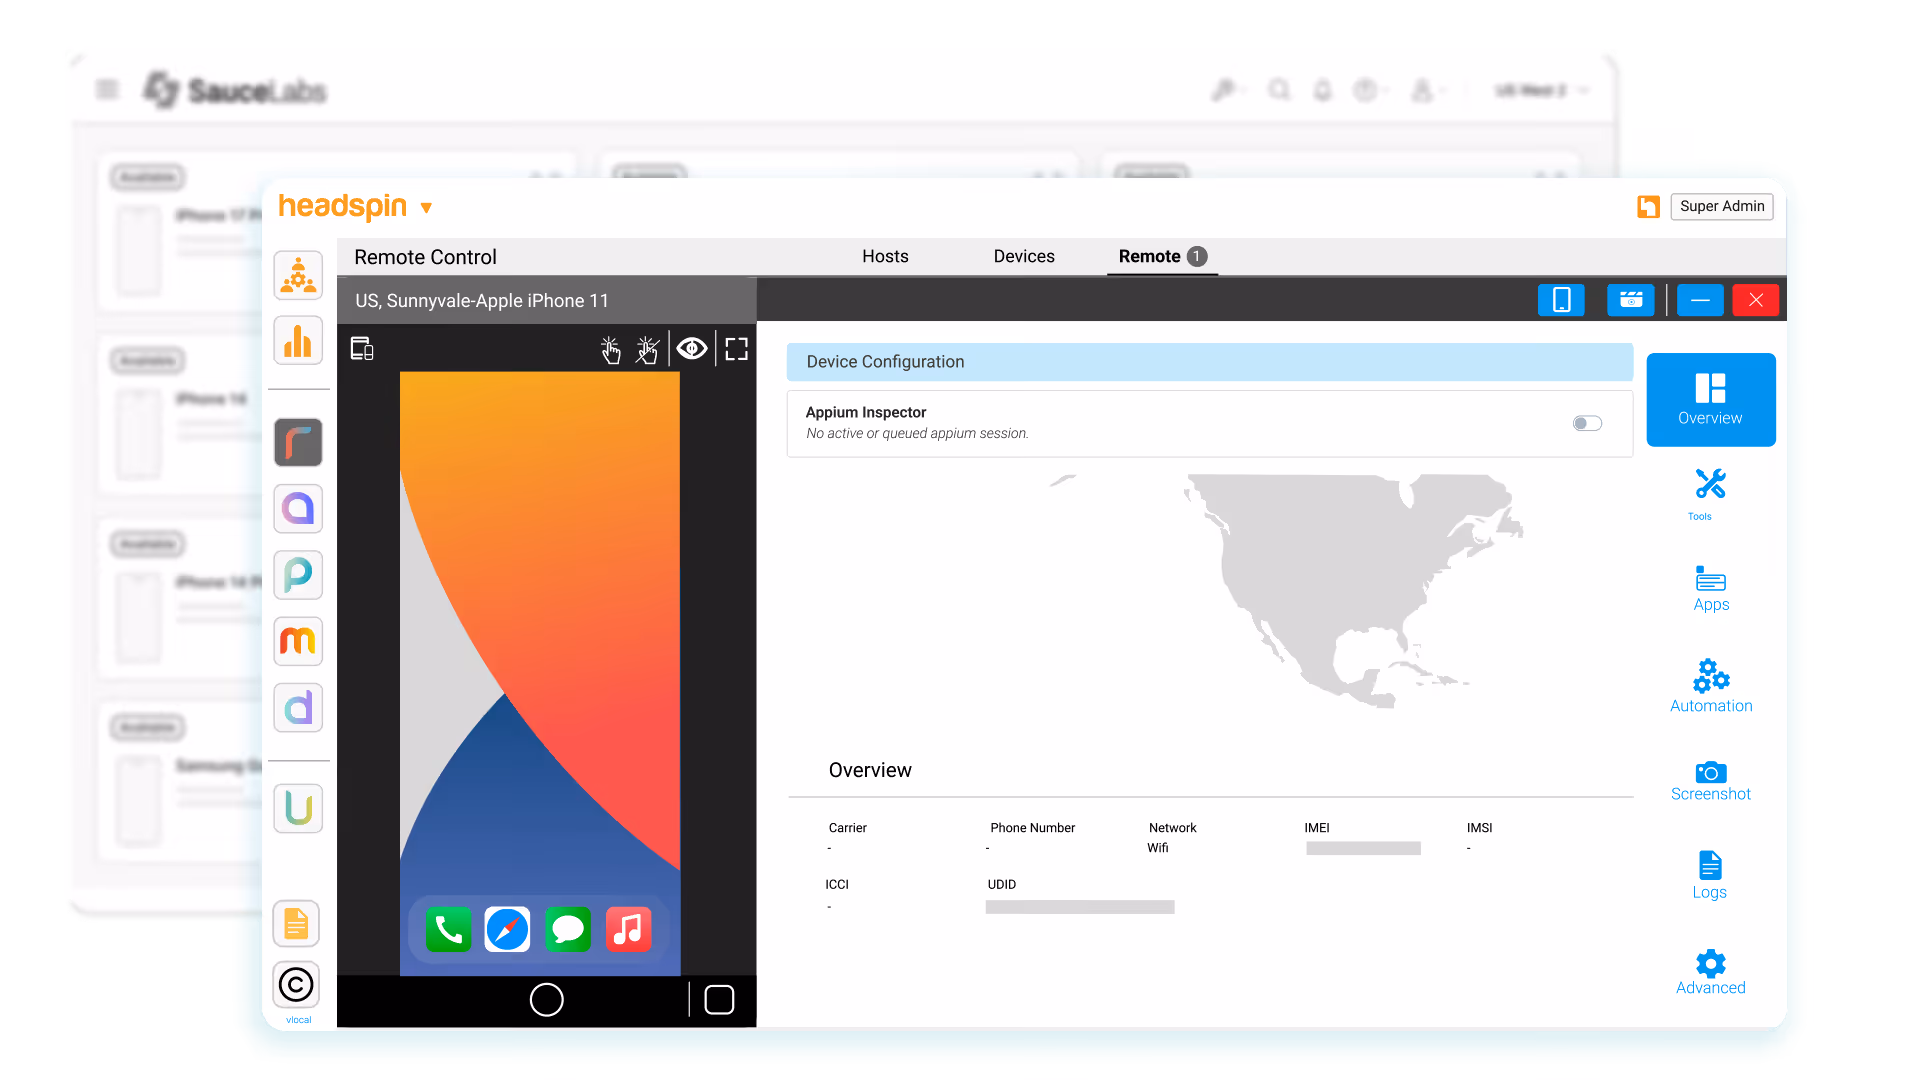
Task: Select the Remote tab
Action: (1162, 256)
